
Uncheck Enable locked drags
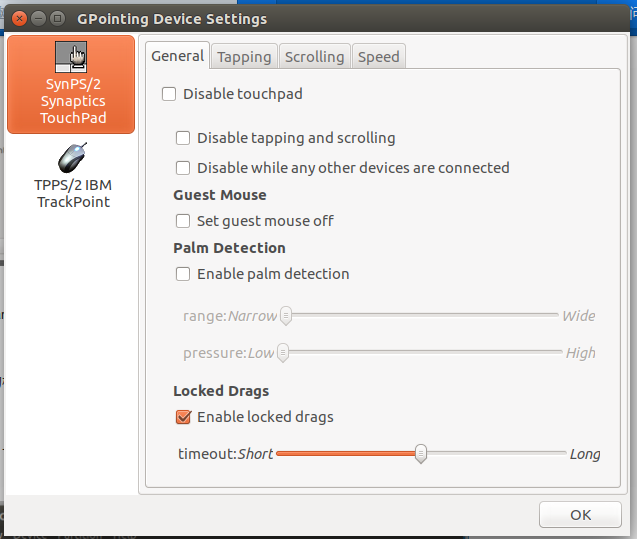point(183,417)
